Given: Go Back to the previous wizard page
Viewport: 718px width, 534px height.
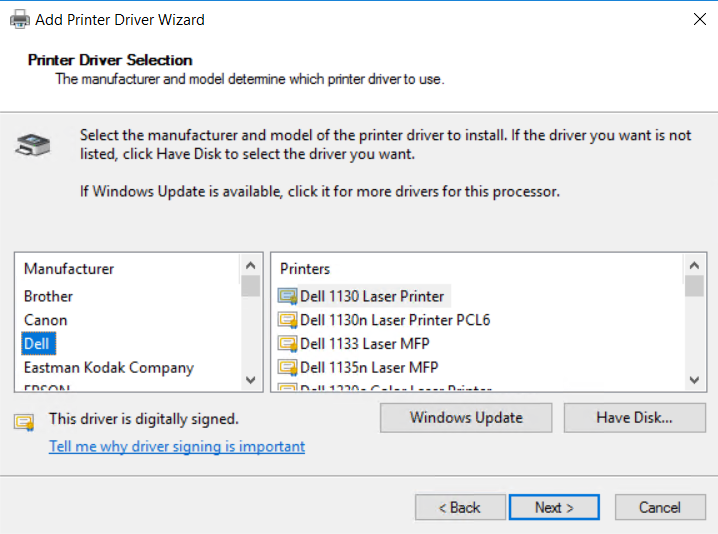Looking at the screenshot, I should (x=460, y=508).
